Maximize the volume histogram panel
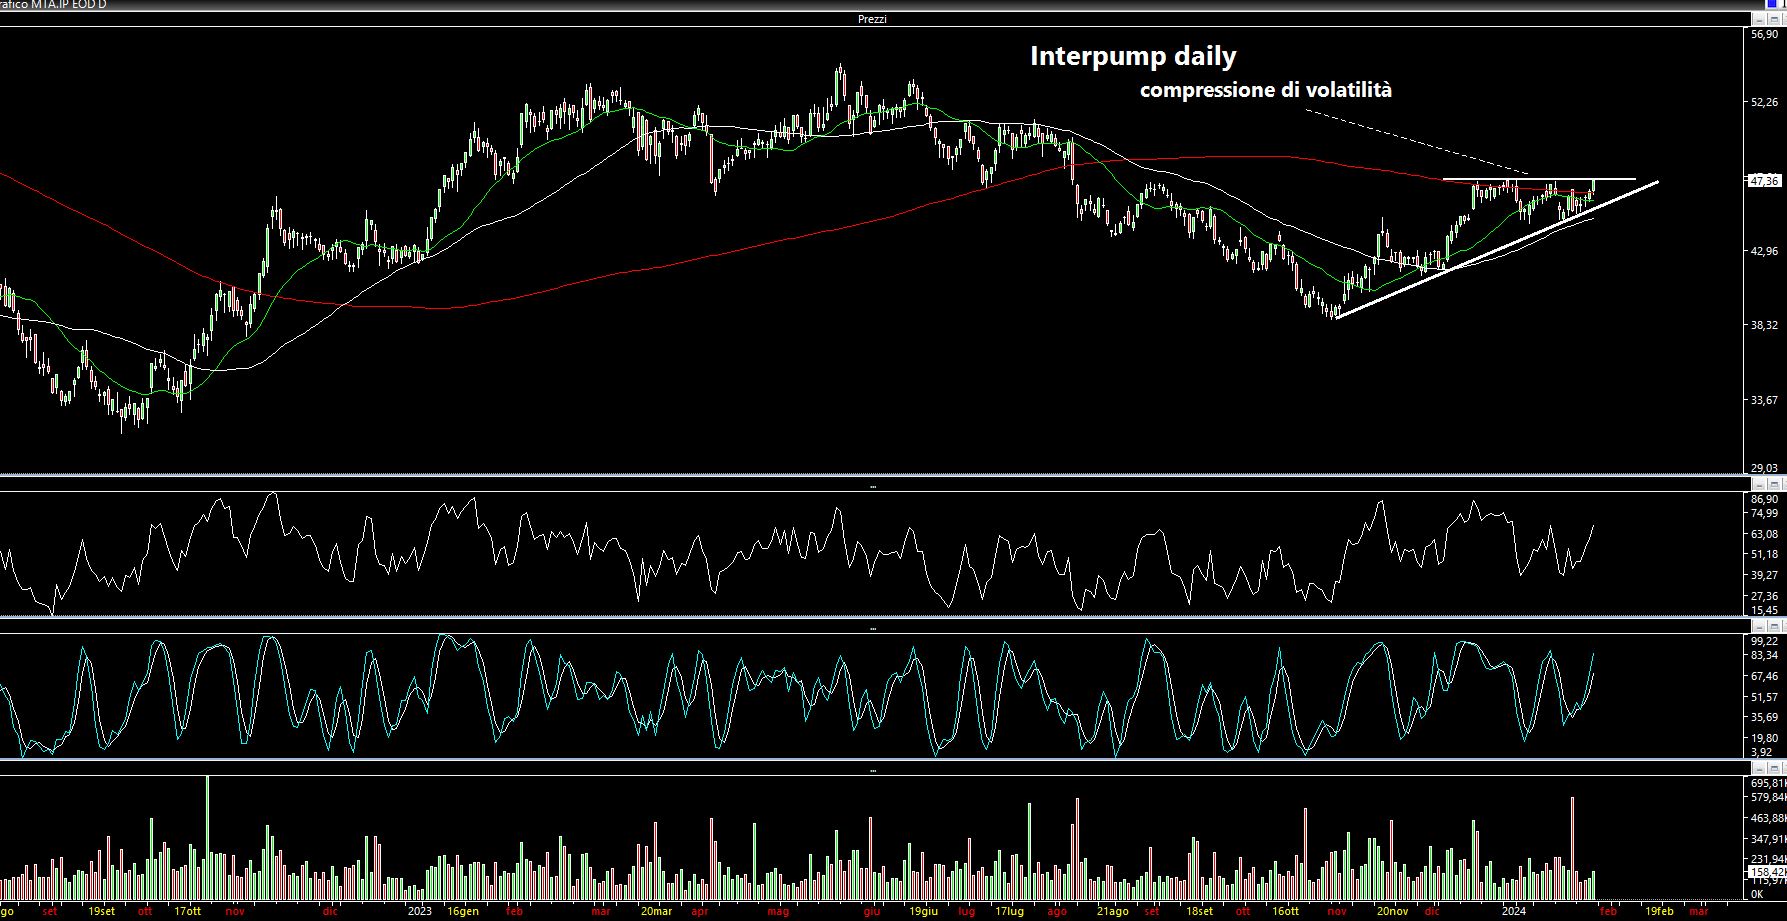 (1774, 769)
